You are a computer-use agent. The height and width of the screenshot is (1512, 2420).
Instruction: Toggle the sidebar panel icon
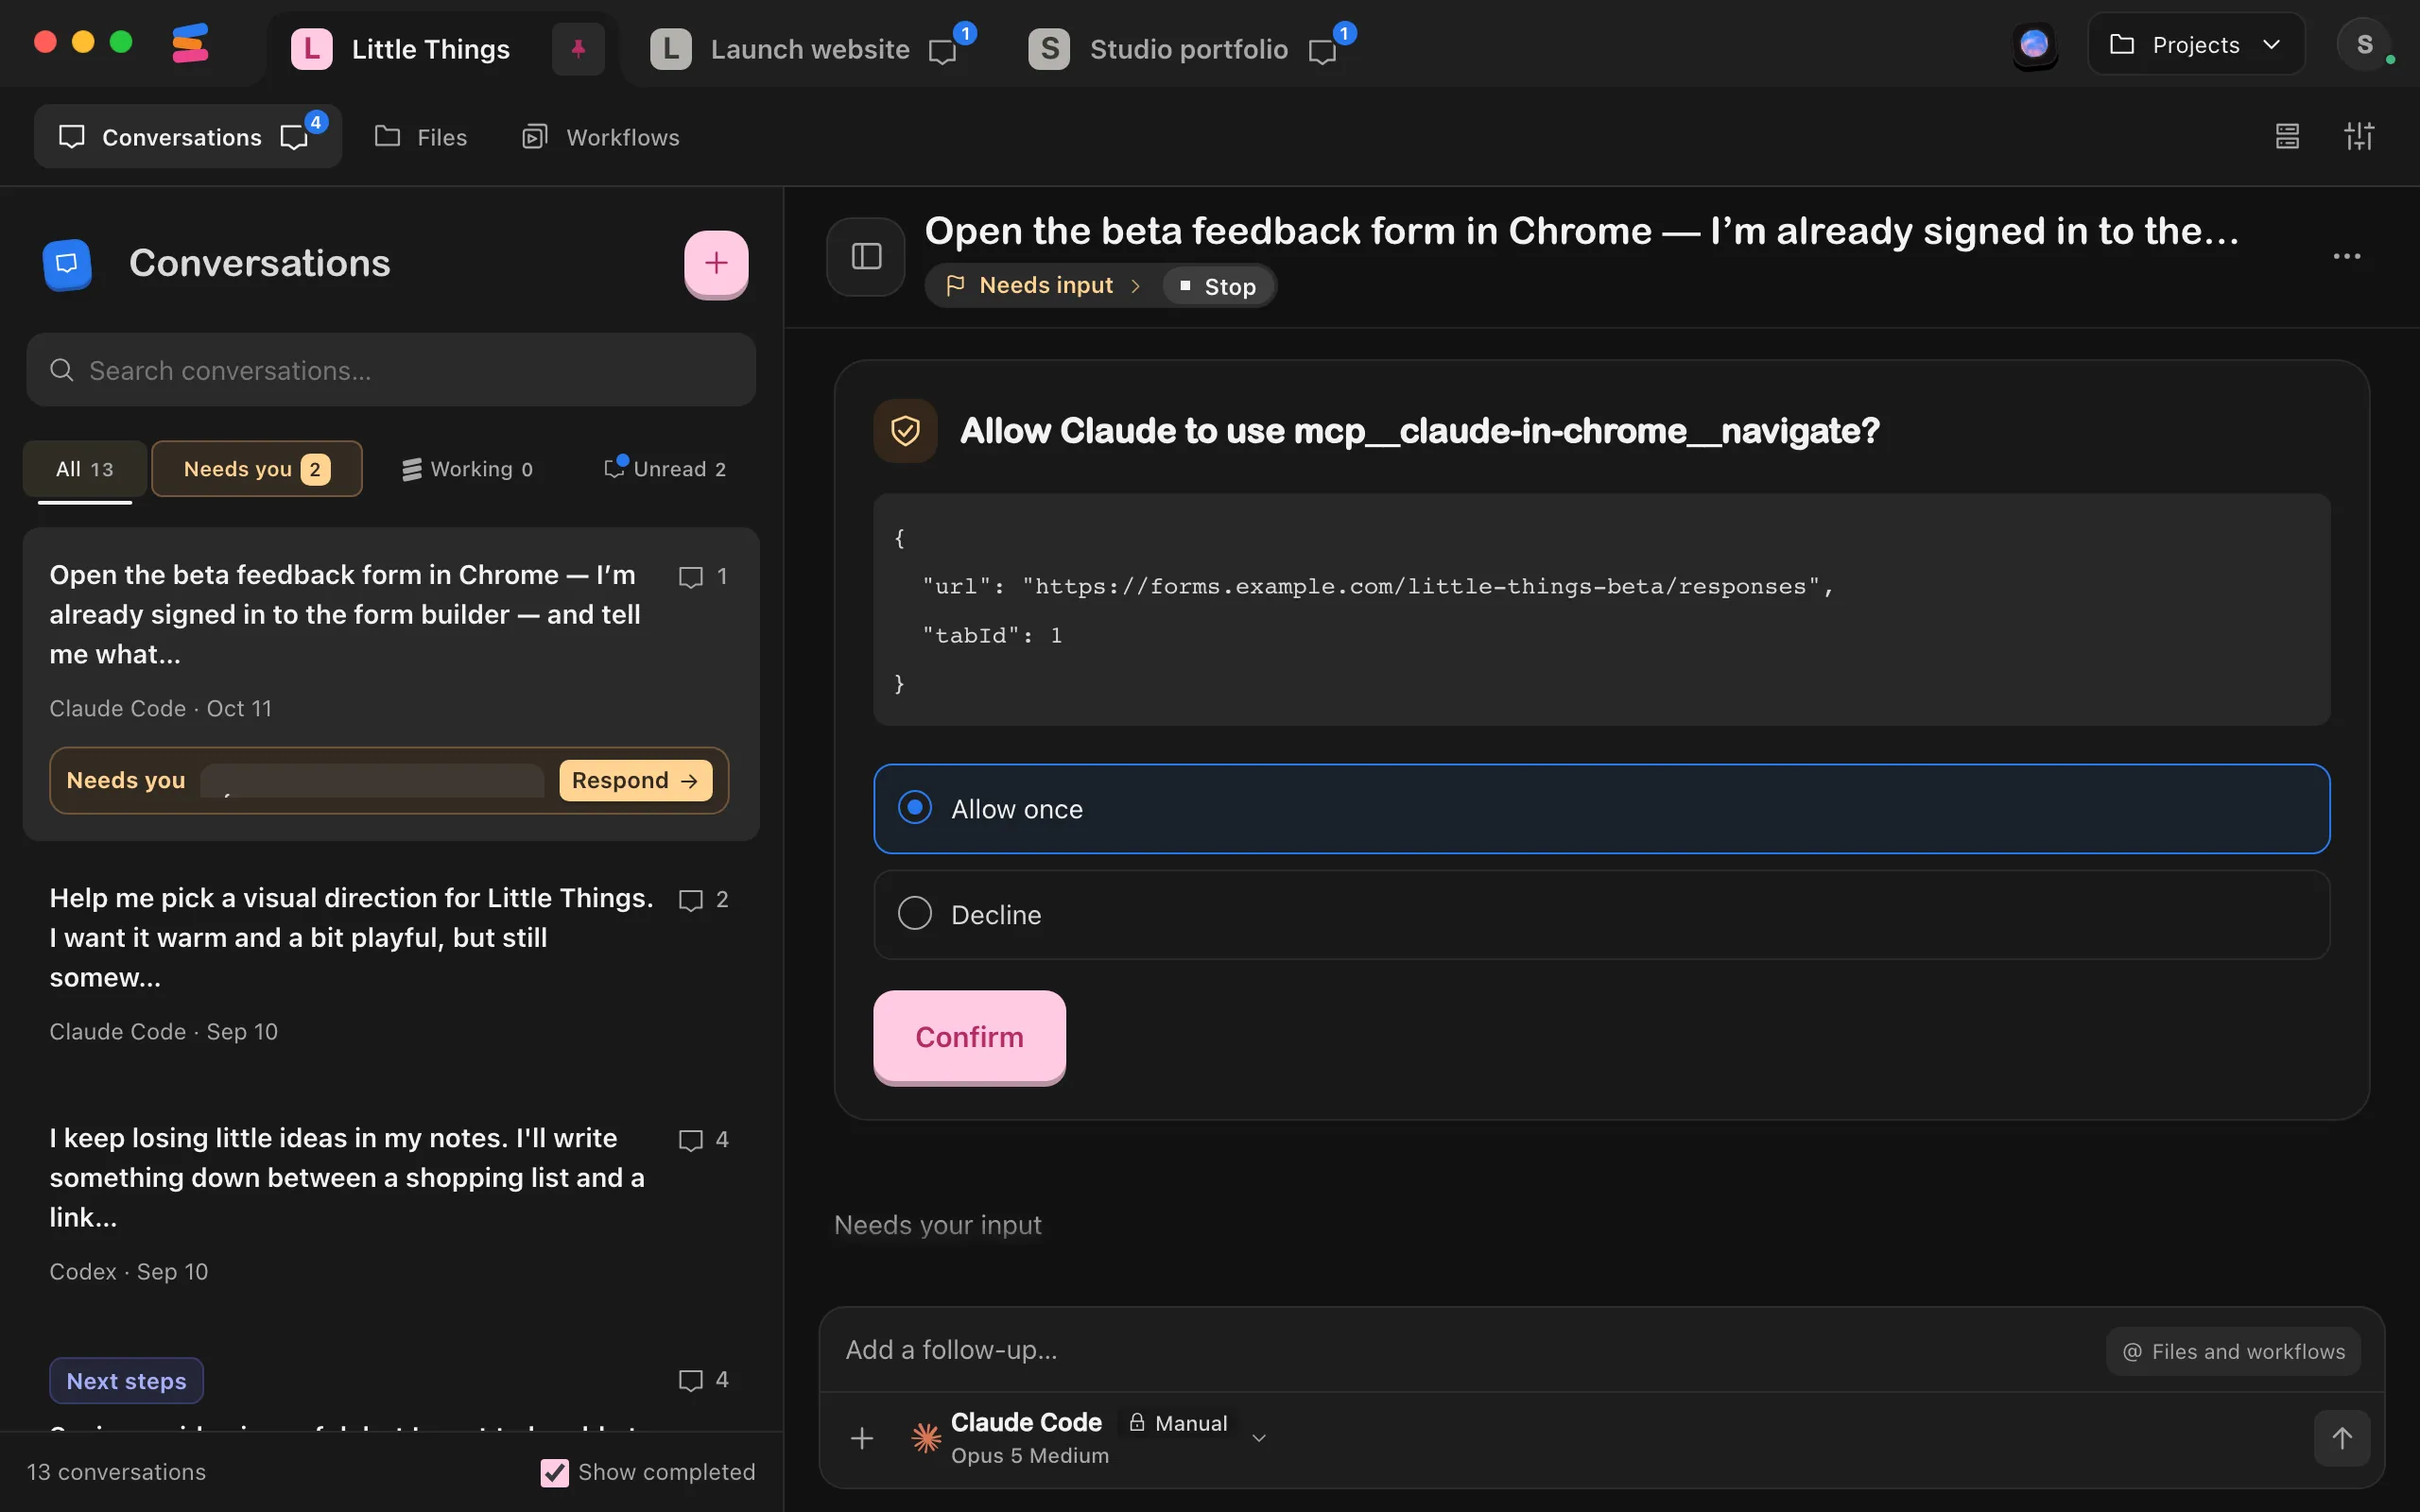(x=866, y=257)
